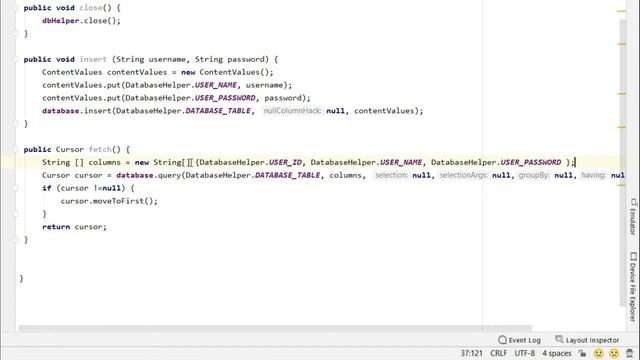The width and height of the screenshot is (640, 360).
Task: Click DATABASE_TABLE in the database.query line
Action: coord(287,175)
